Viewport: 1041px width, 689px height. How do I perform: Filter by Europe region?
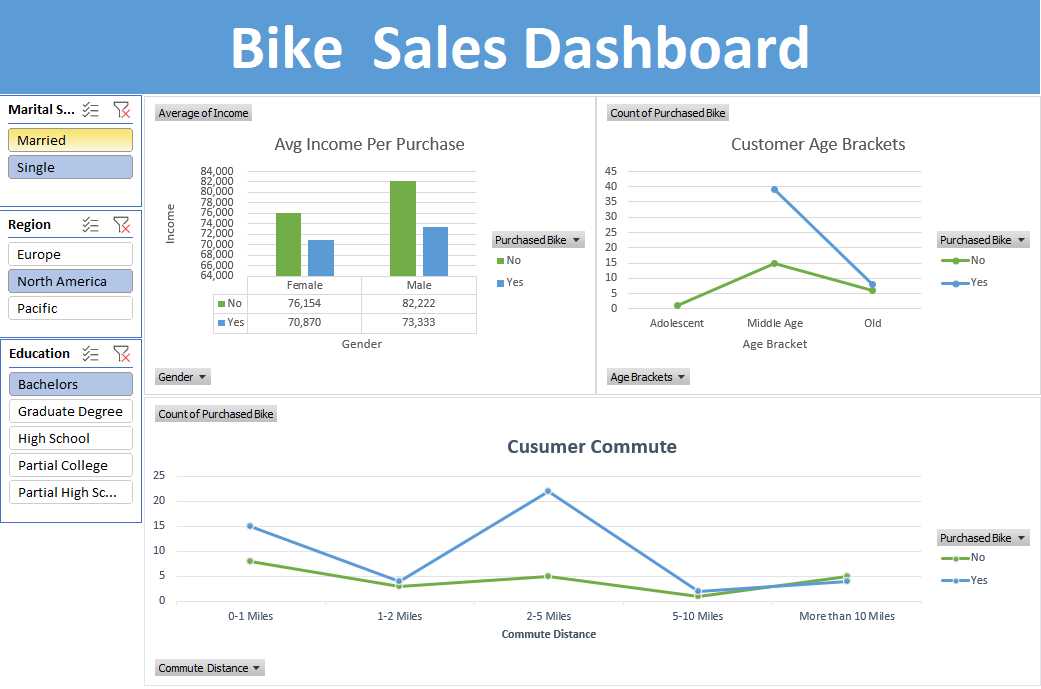pyautogui.click(x=70, y=254)
